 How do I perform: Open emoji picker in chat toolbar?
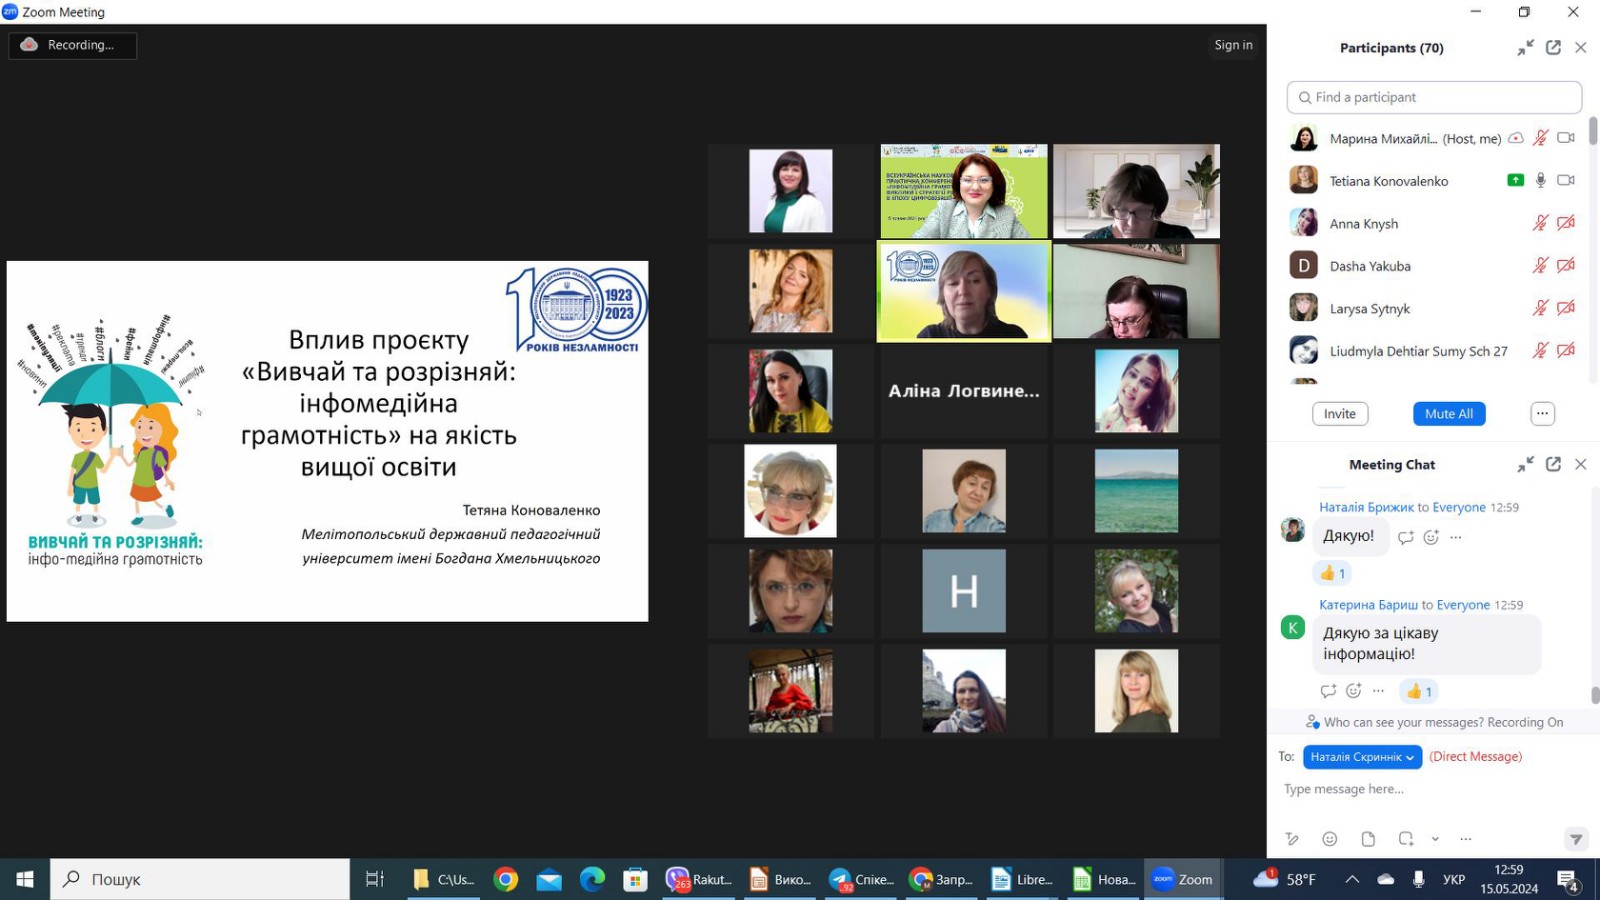pyautogui.click(x=1329, y=839)
